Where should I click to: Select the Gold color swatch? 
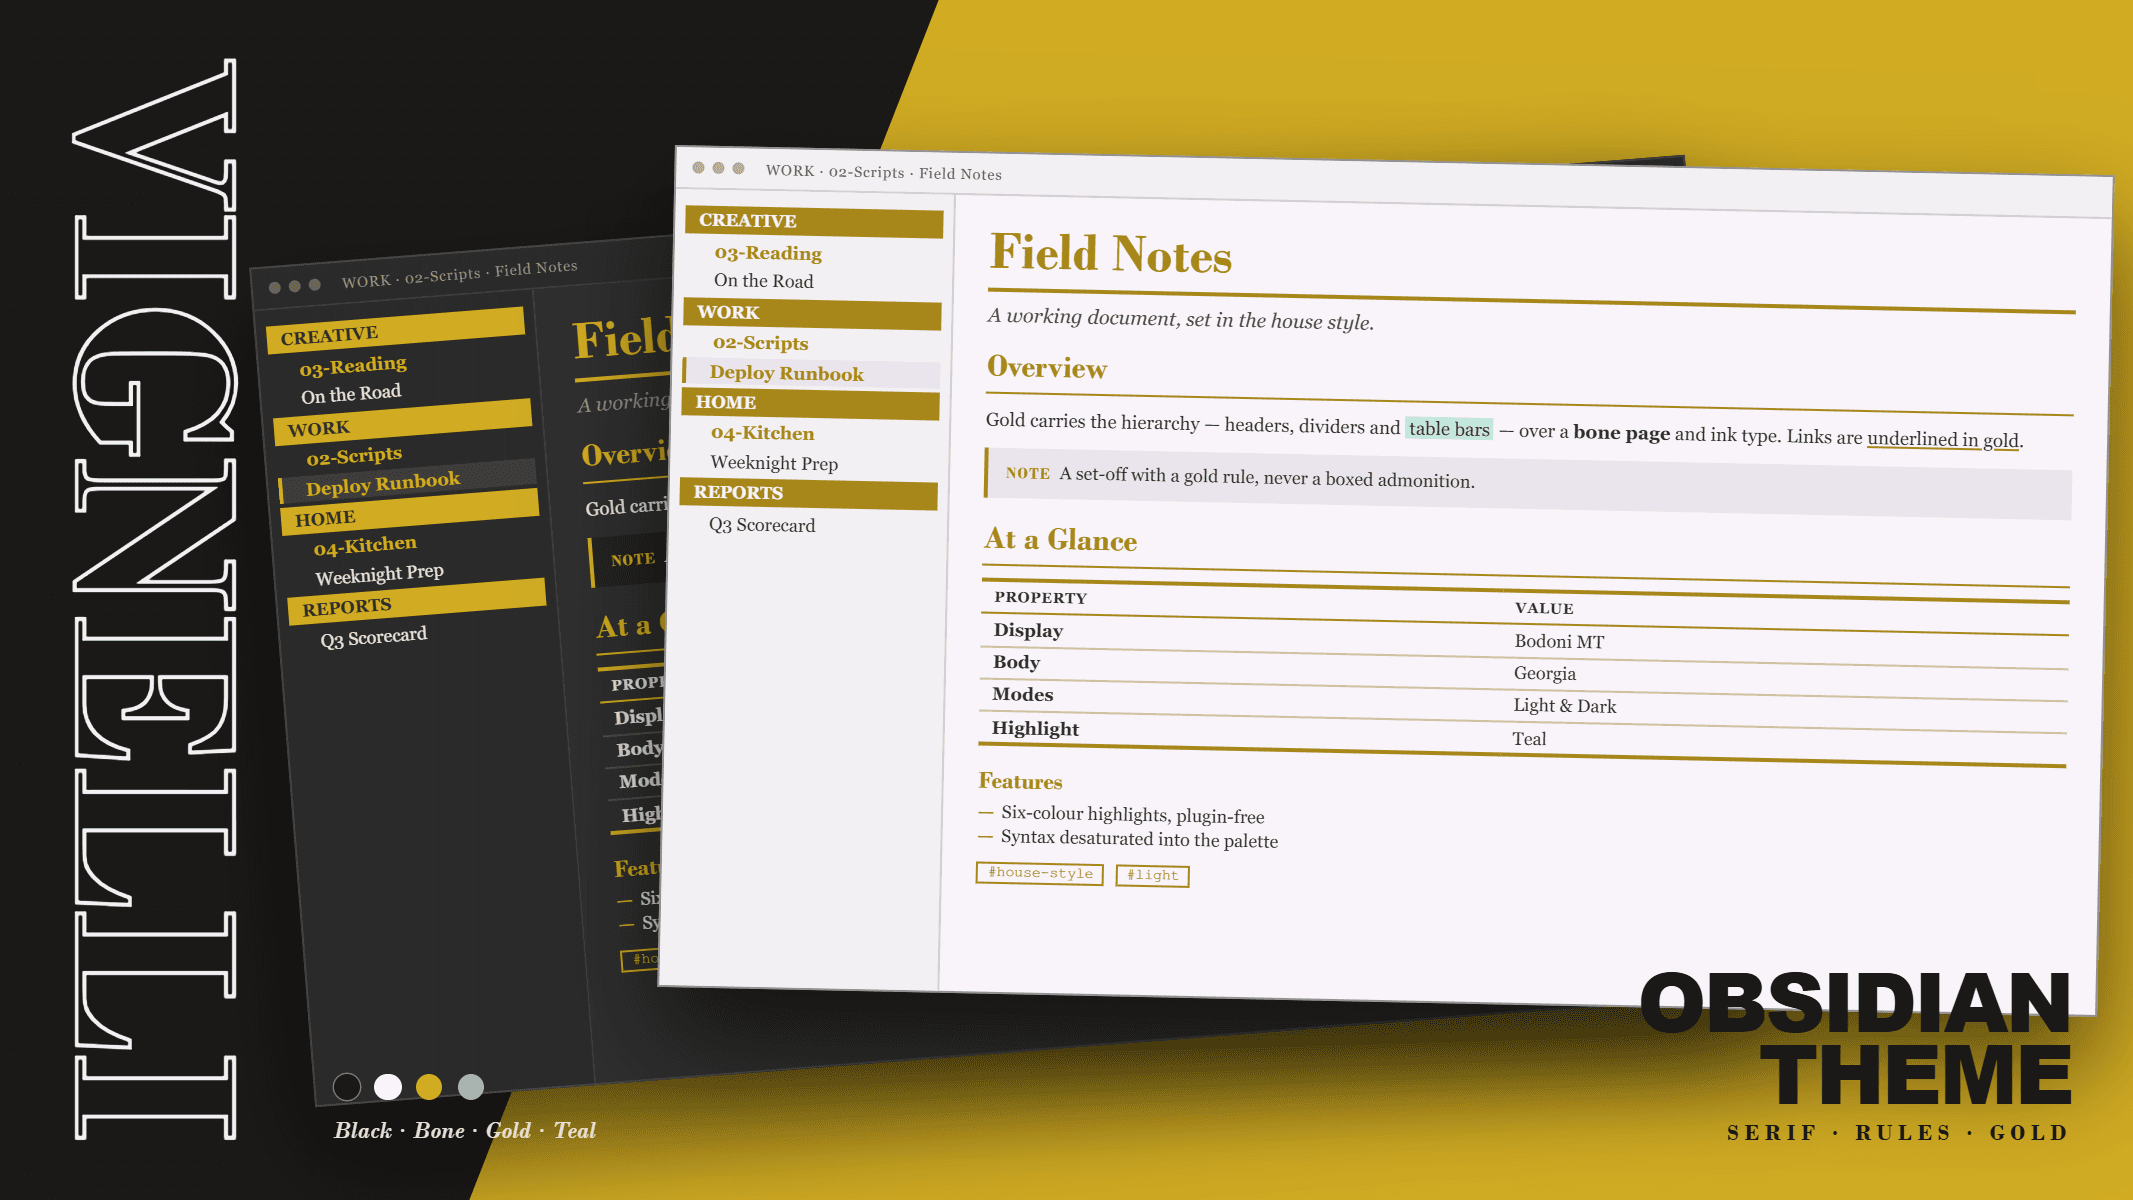coord(429,1086)
